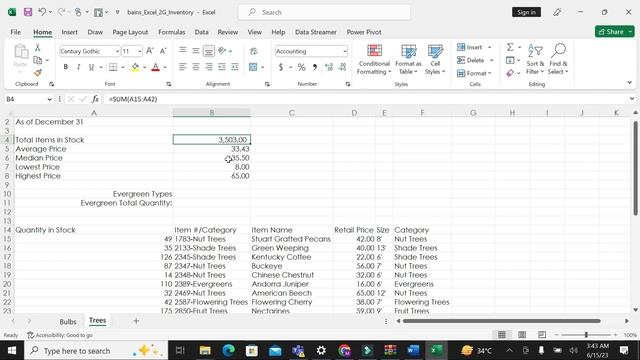Toggle underline formatting

click(x=91, y=67)
